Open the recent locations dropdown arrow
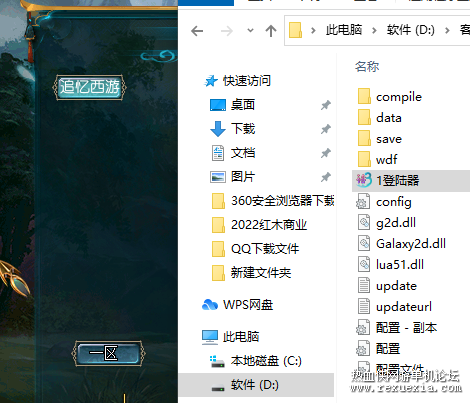Image resolution: width=470 pixels, height=403 pixels. coord(250,31)
